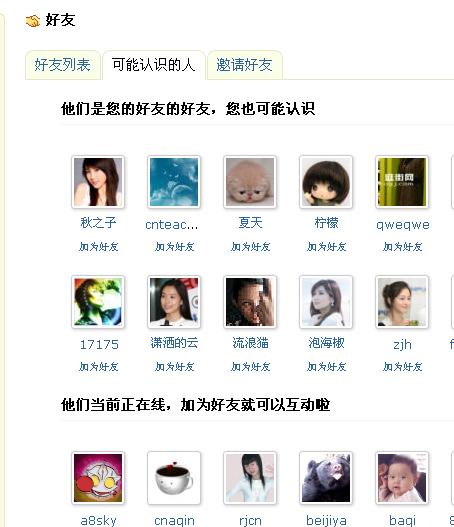Open the 泡海椒 username link
The height and width of the screenshot is (527, 454).
coord(326,343)
